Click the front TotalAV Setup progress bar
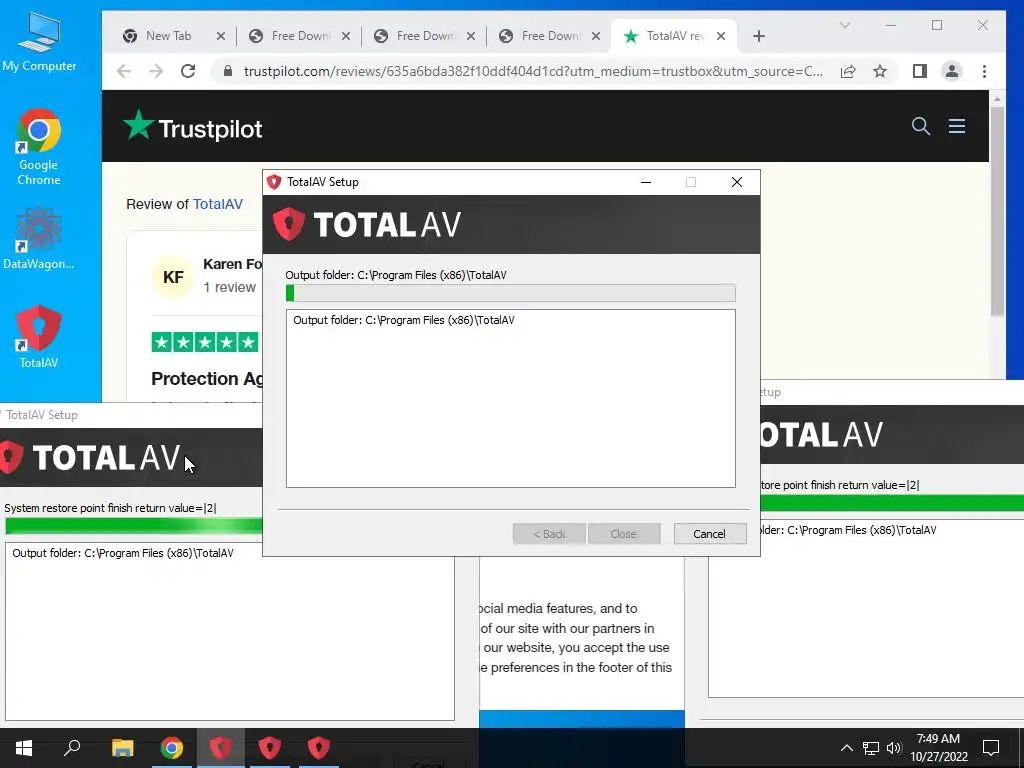 point(511,293)
